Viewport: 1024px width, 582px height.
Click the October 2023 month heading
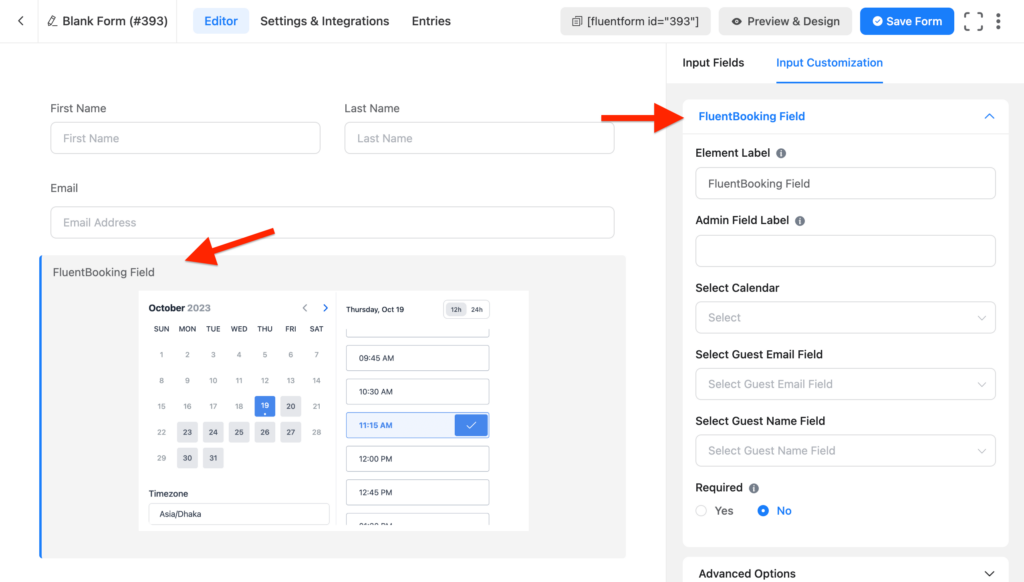coord(180,308)
